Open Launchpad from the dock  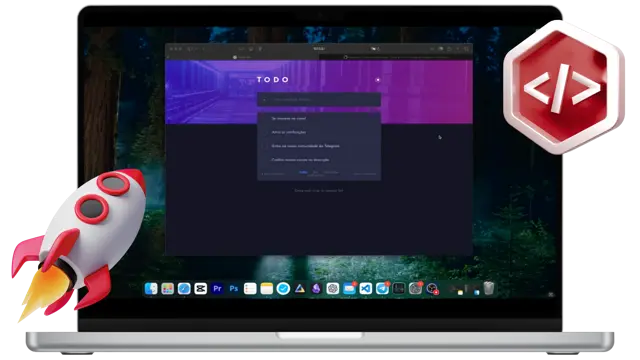(x=167, y=289)
